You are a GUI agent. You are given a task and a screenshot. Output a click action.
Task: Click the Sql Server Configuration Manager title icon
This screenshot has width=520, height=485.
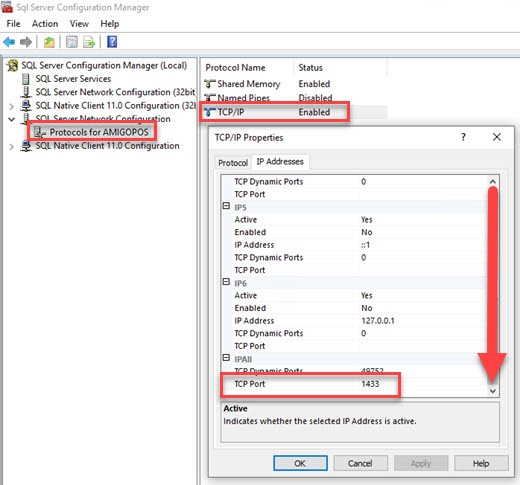(x=7, y=7)
